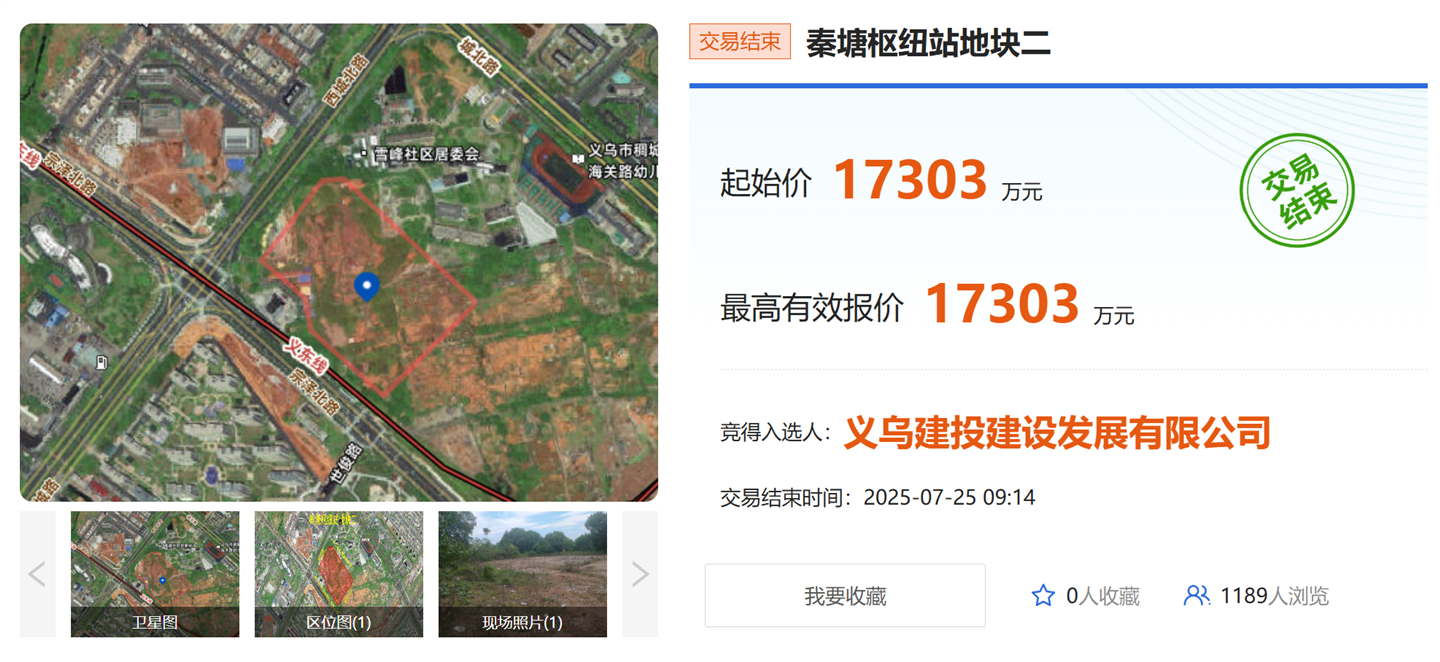
Task: Click the 雪峰社区居委会 map label
Action: [x=420, y=154]
